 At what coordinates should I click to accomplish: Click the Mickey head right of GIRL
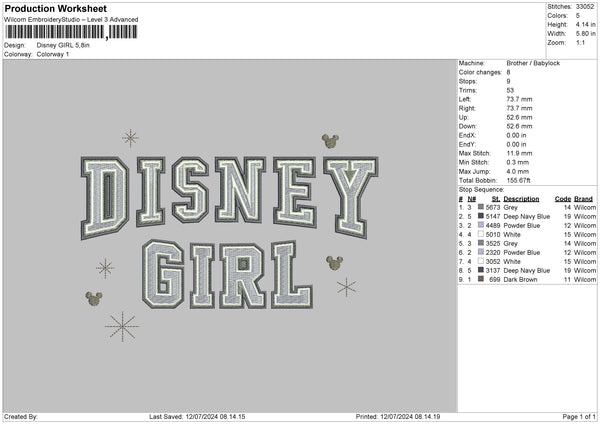(x=334, y=263)
